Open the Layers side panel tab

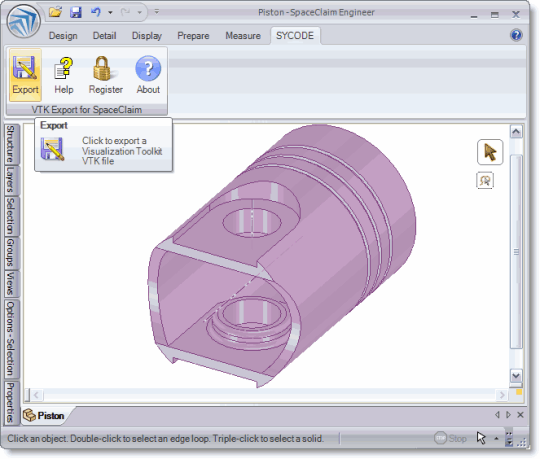click(11, 180)
